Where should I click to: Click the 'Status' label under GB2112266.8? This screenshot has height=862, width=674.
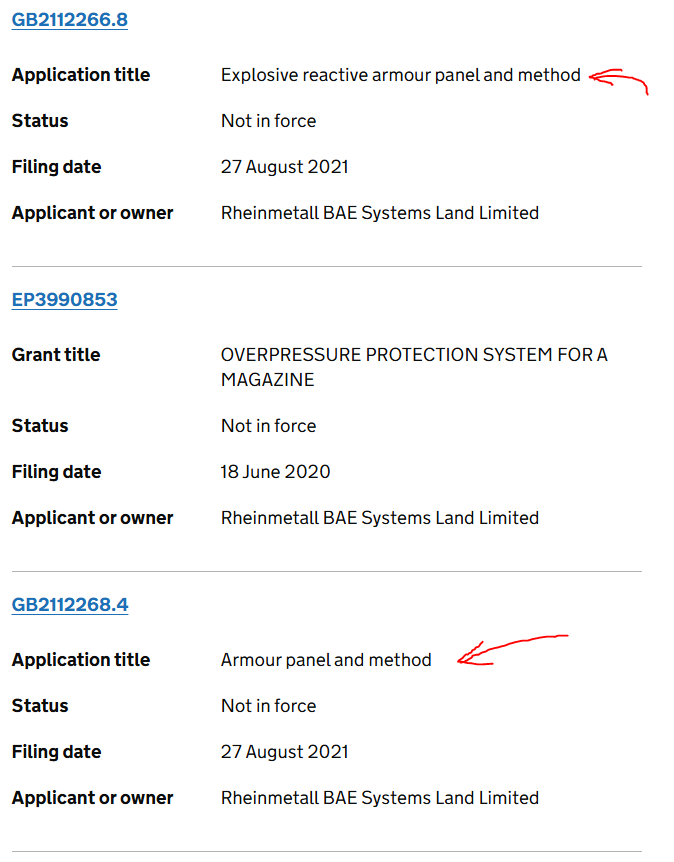40,121
